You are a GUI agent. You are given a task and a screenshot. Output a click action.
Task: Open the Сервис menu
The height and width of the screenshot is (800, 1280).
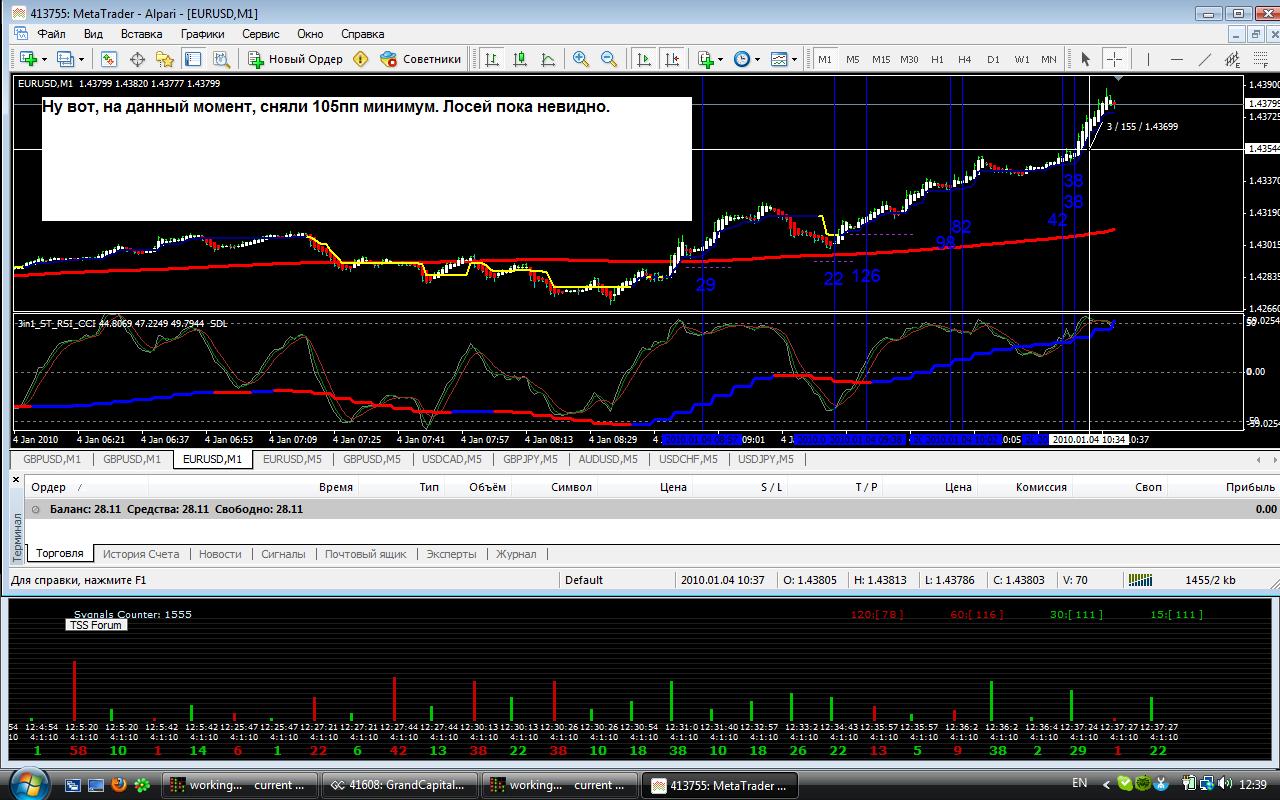click(x=261, y=33)
